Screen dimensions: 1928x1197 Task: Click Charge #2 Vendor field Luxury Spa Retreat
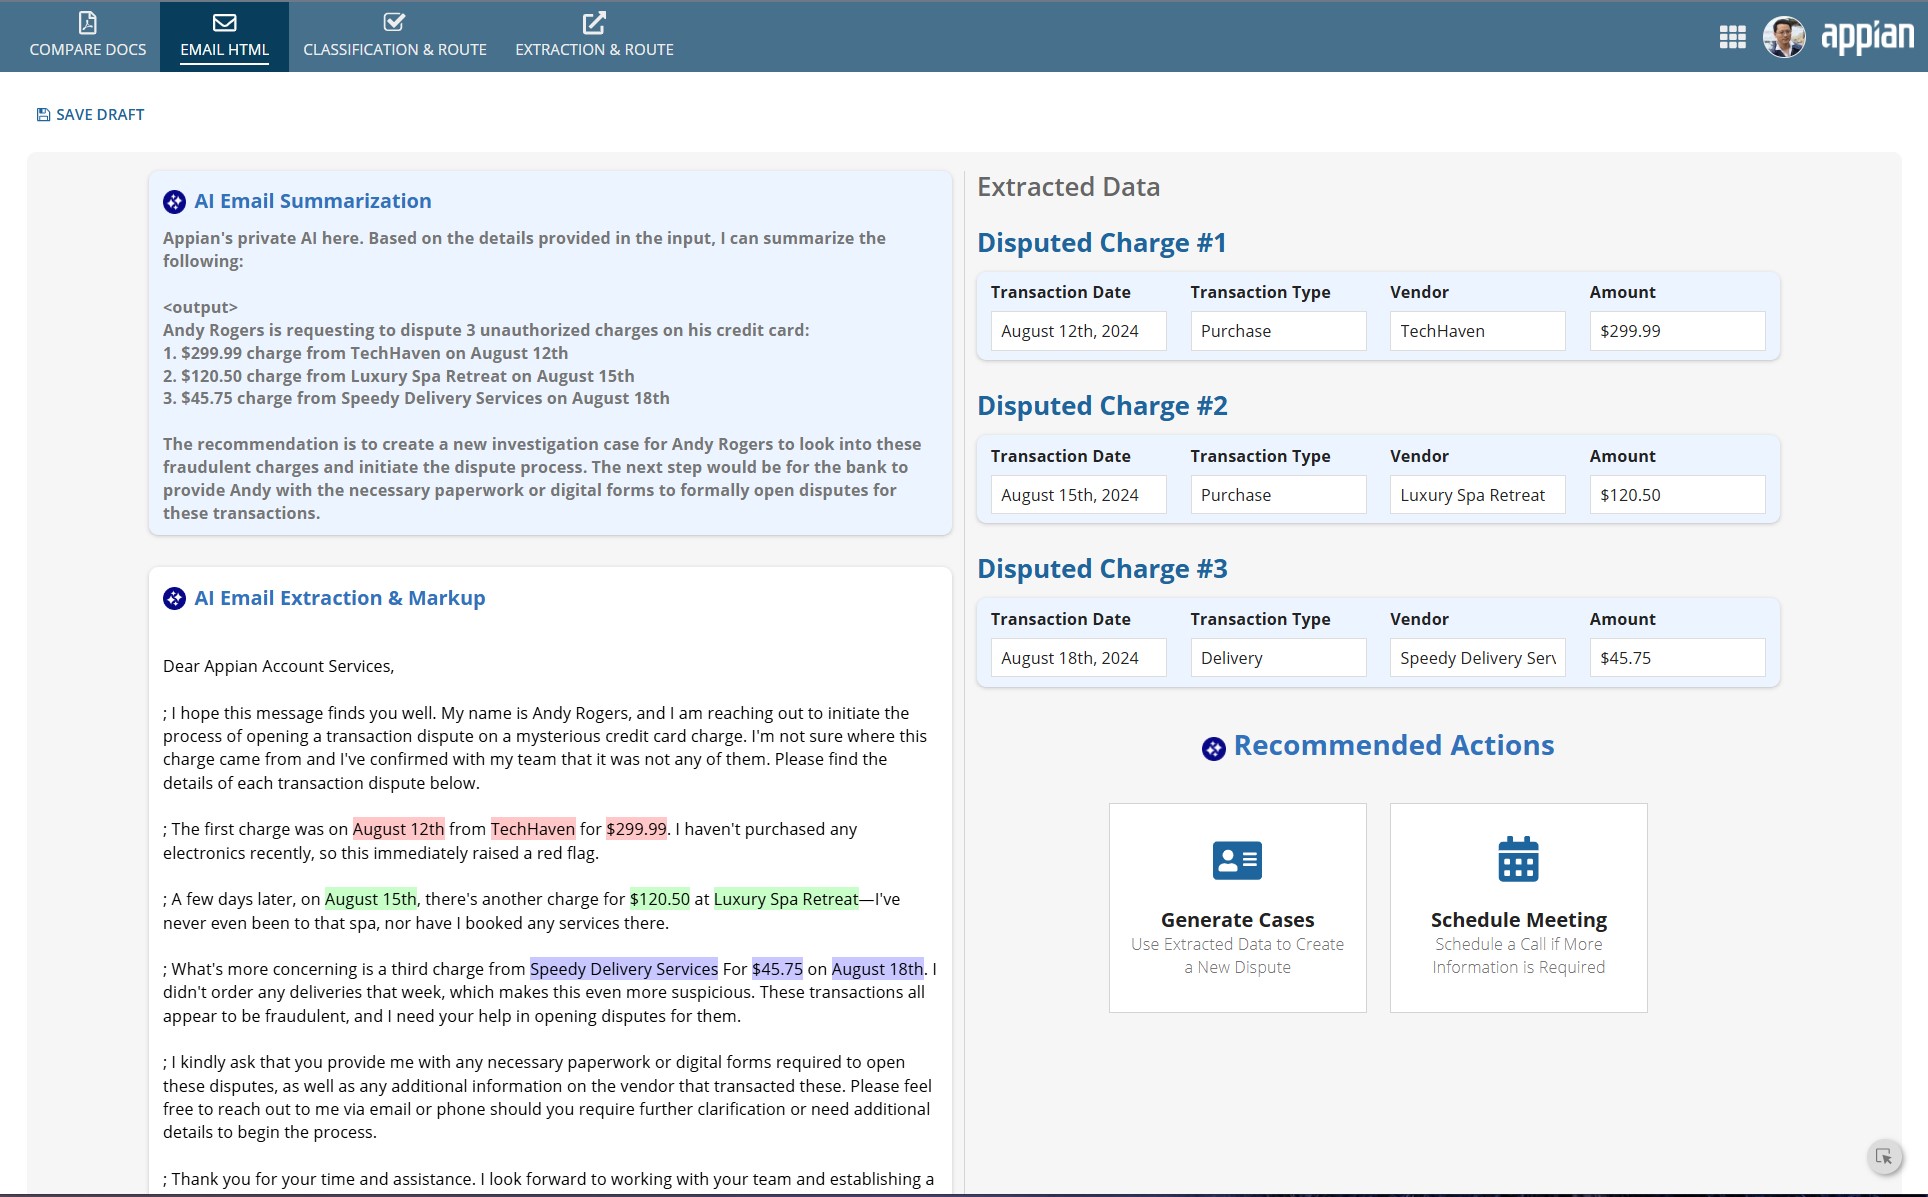coord(1477,495)
